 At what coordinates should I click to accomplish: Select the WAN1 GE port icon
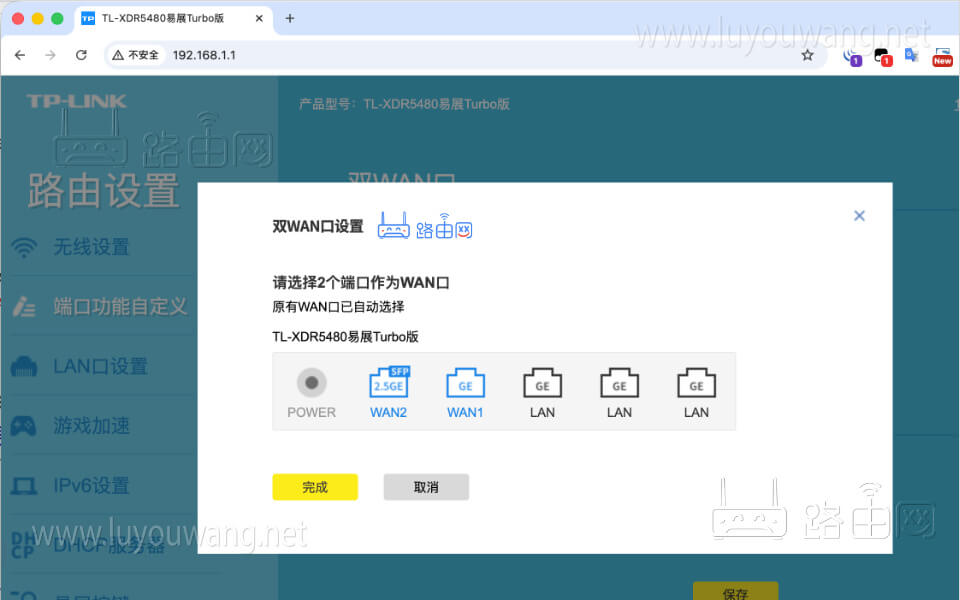coord(465,384)
